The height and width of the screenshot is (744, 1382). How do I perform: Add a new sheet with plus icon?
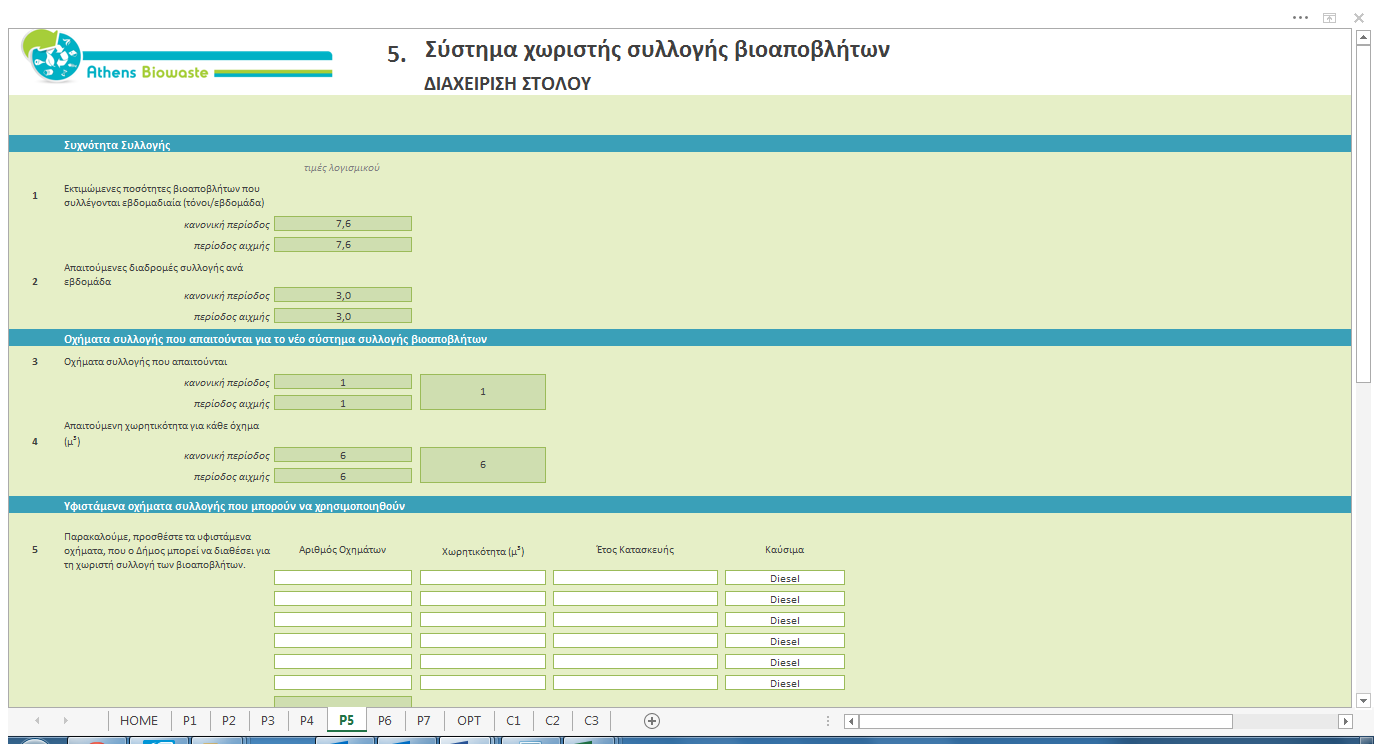tap(652, 720)
